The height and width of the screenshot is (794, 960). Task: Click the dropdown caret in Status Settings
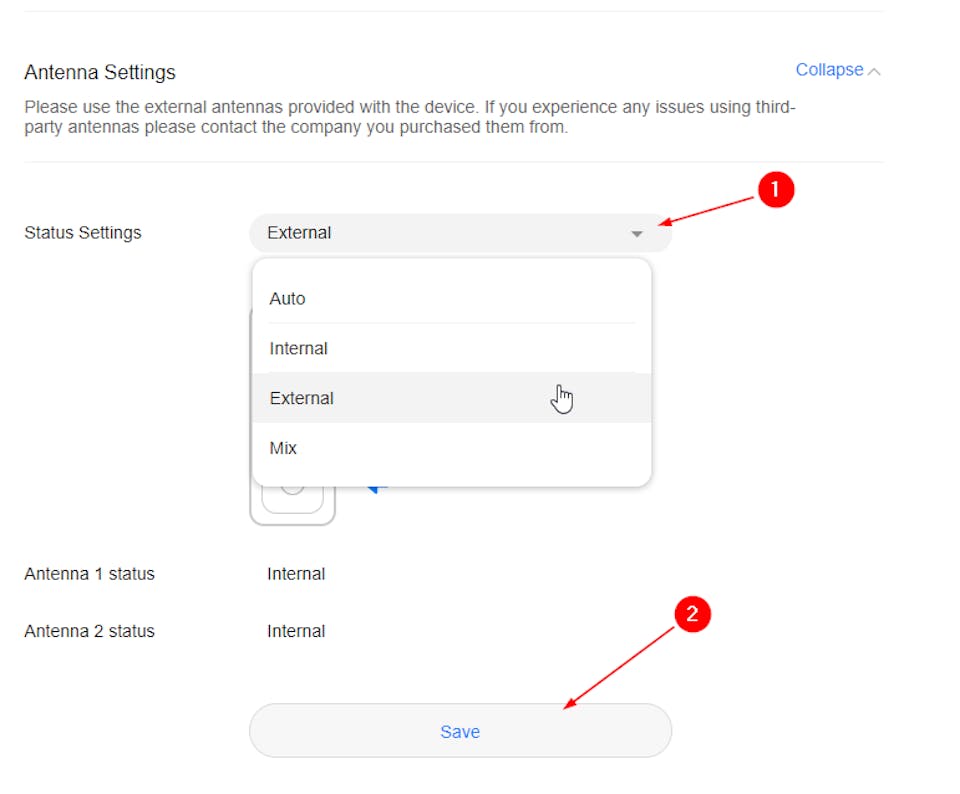coord(637,234)
